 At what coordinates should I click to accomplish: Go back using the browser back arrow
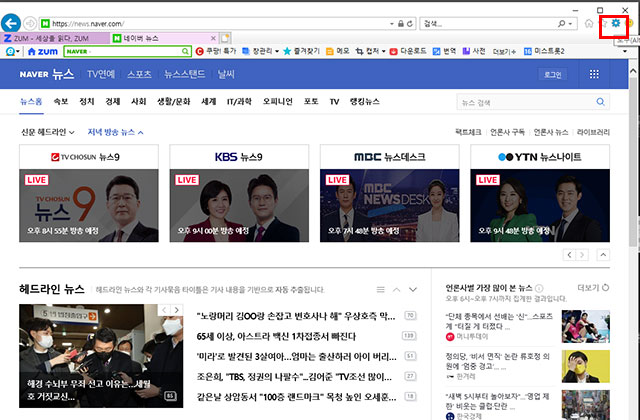coord(11,23)
